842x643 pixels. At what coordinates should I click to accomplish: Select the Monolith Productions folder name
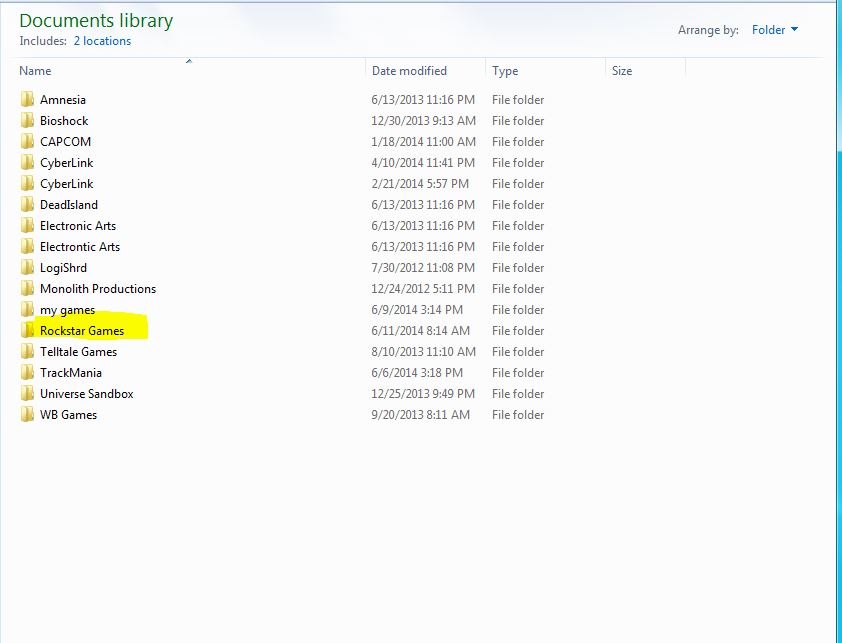tap(98, 288)
